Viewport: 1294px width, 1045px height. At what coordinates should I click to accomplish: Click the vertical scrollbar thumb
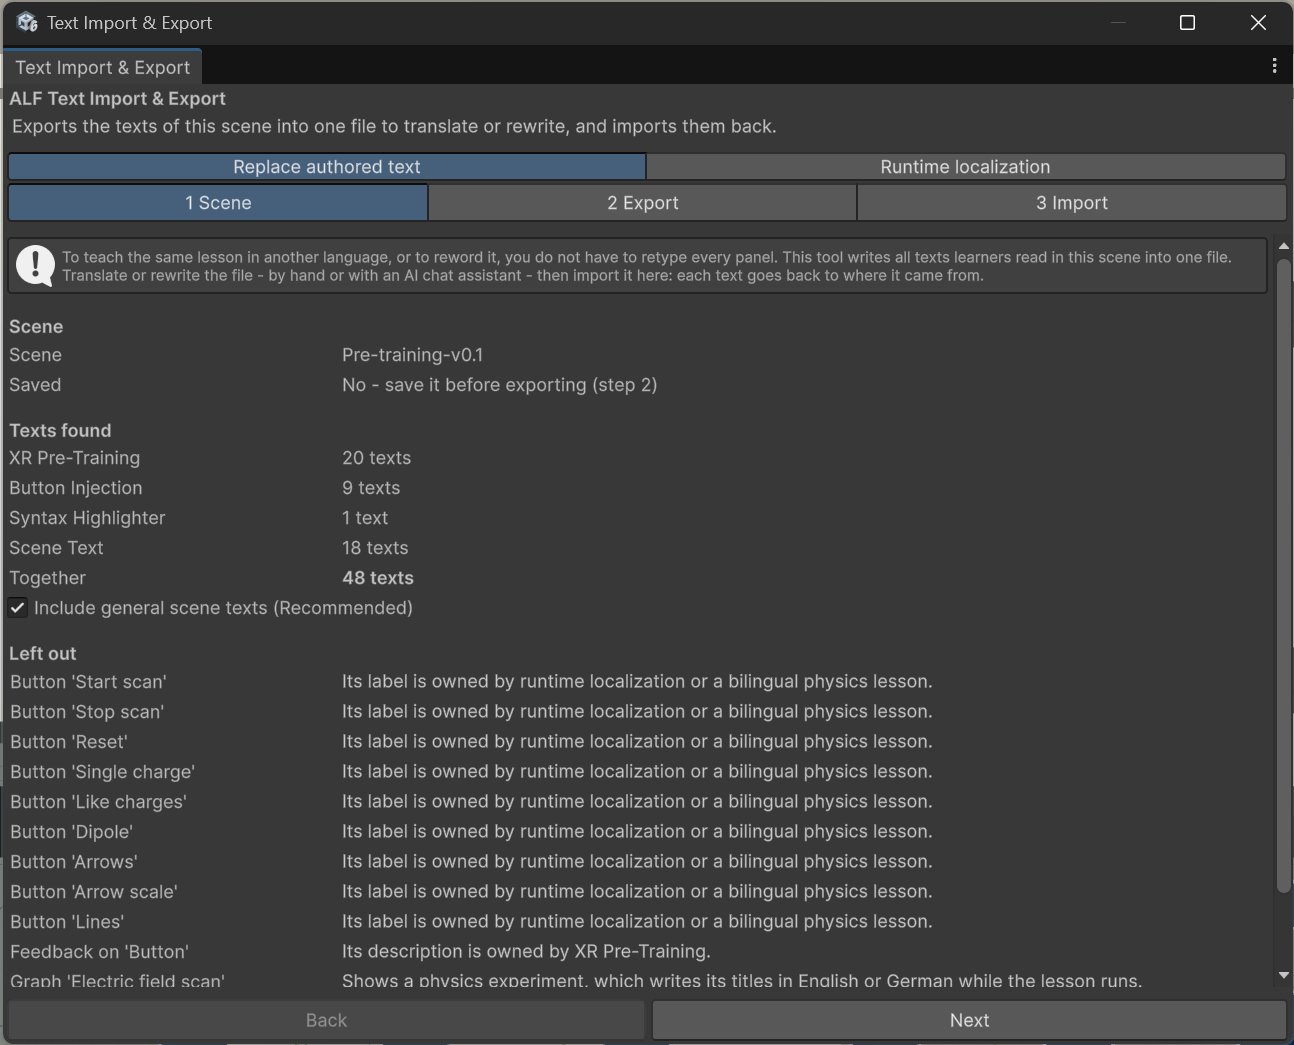(1283, 575)
